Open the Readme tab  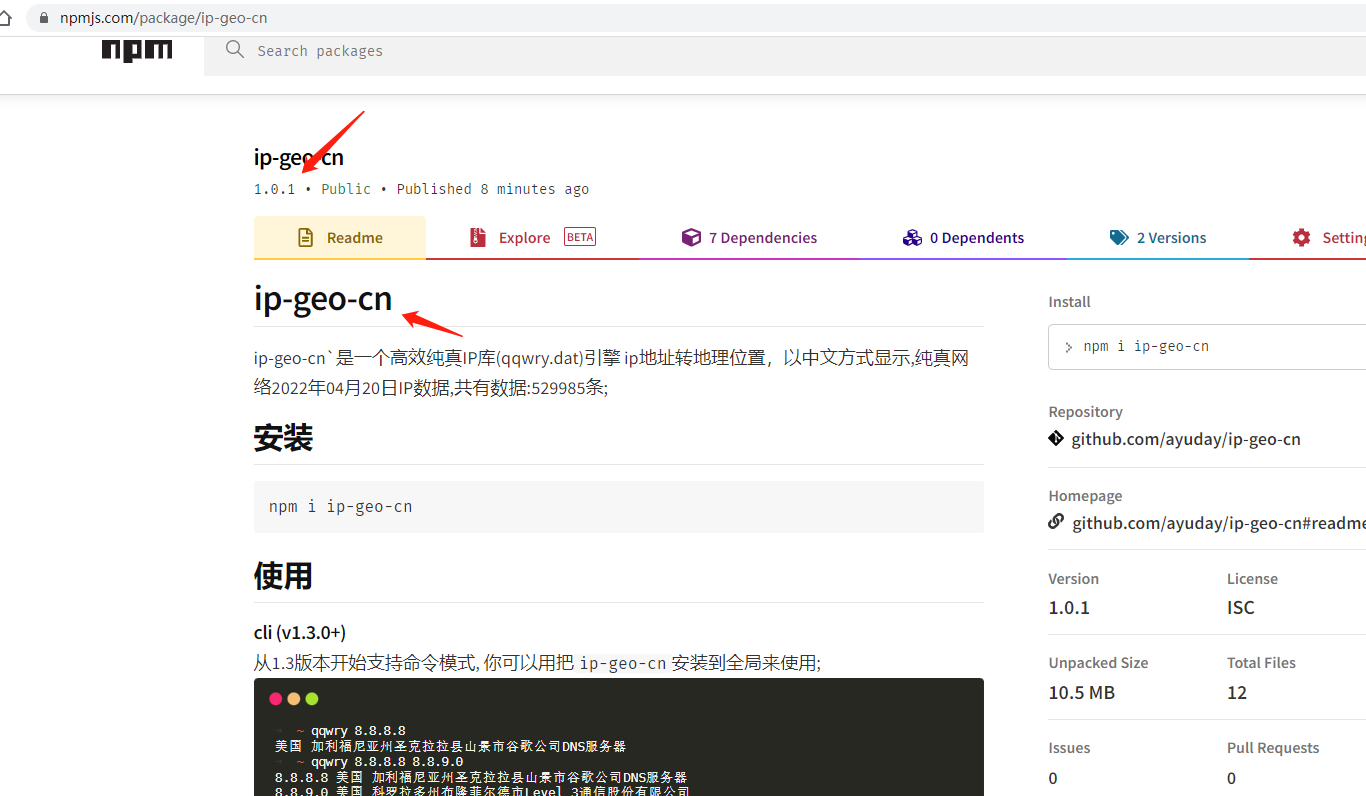(x=340, y=238)
